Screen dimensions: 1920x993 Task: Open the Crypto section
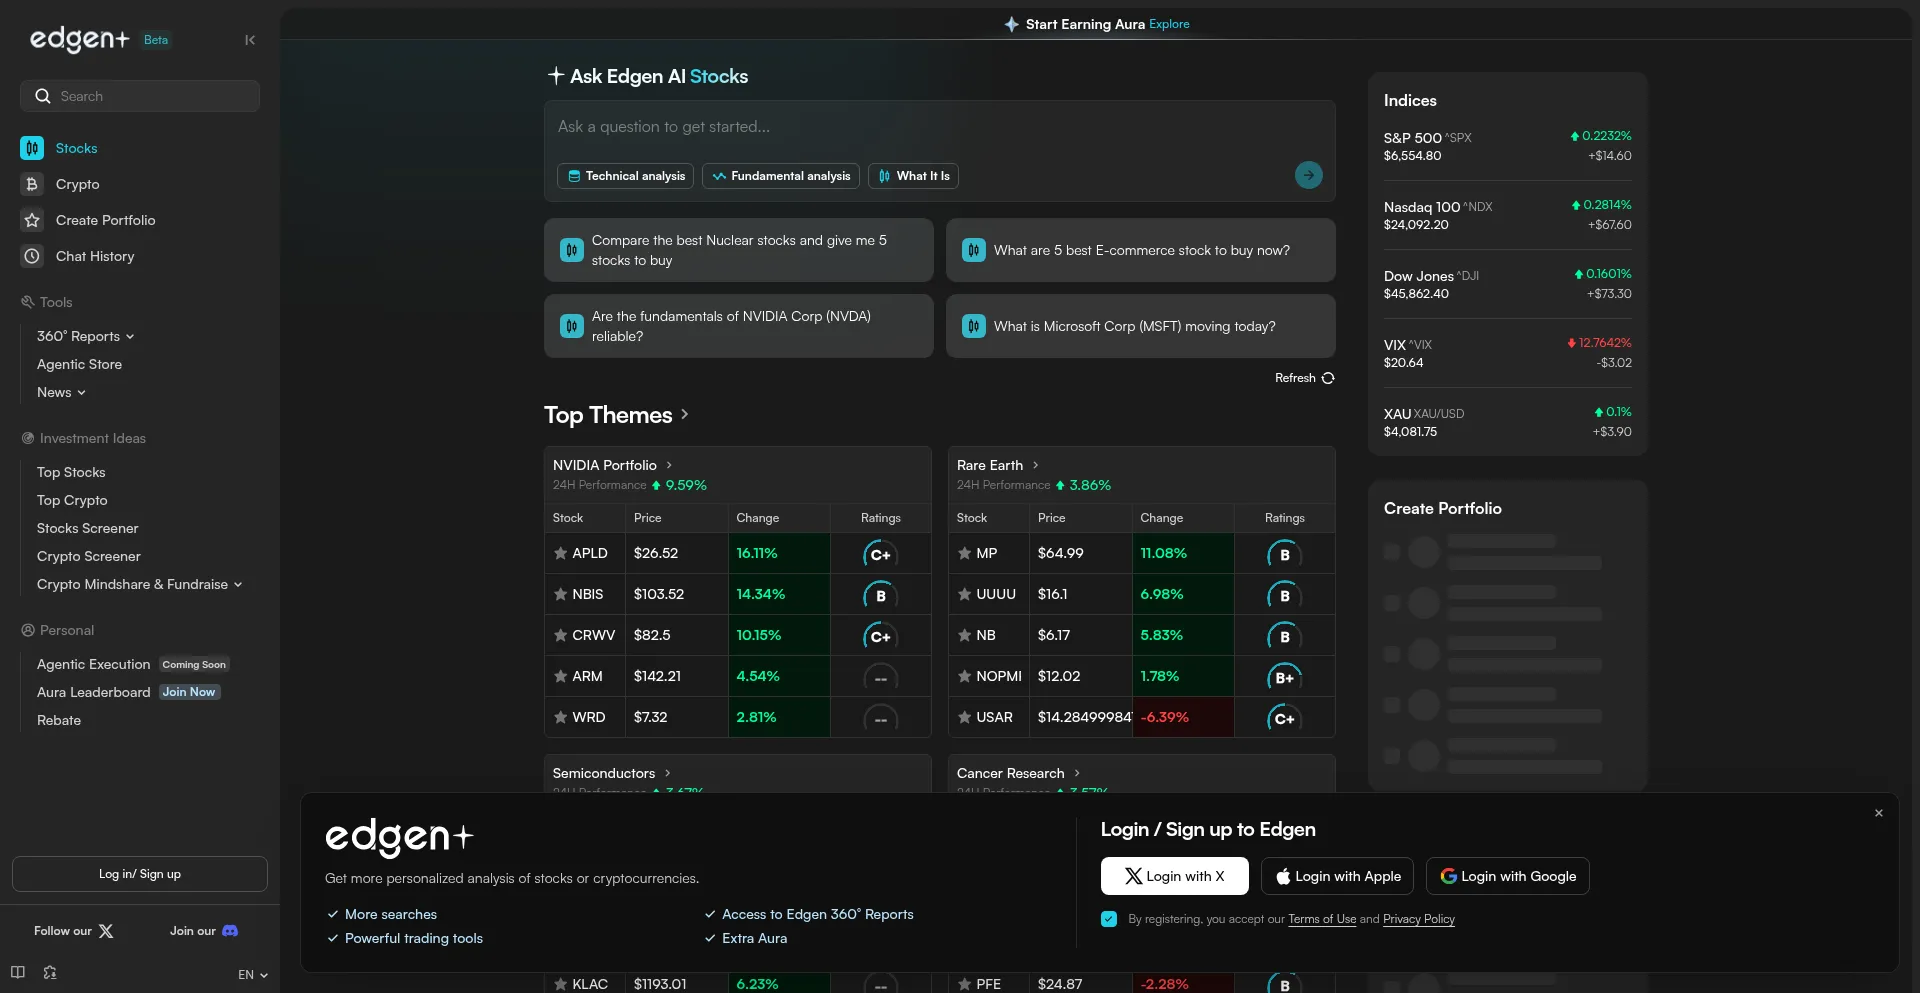coord(77,184)
